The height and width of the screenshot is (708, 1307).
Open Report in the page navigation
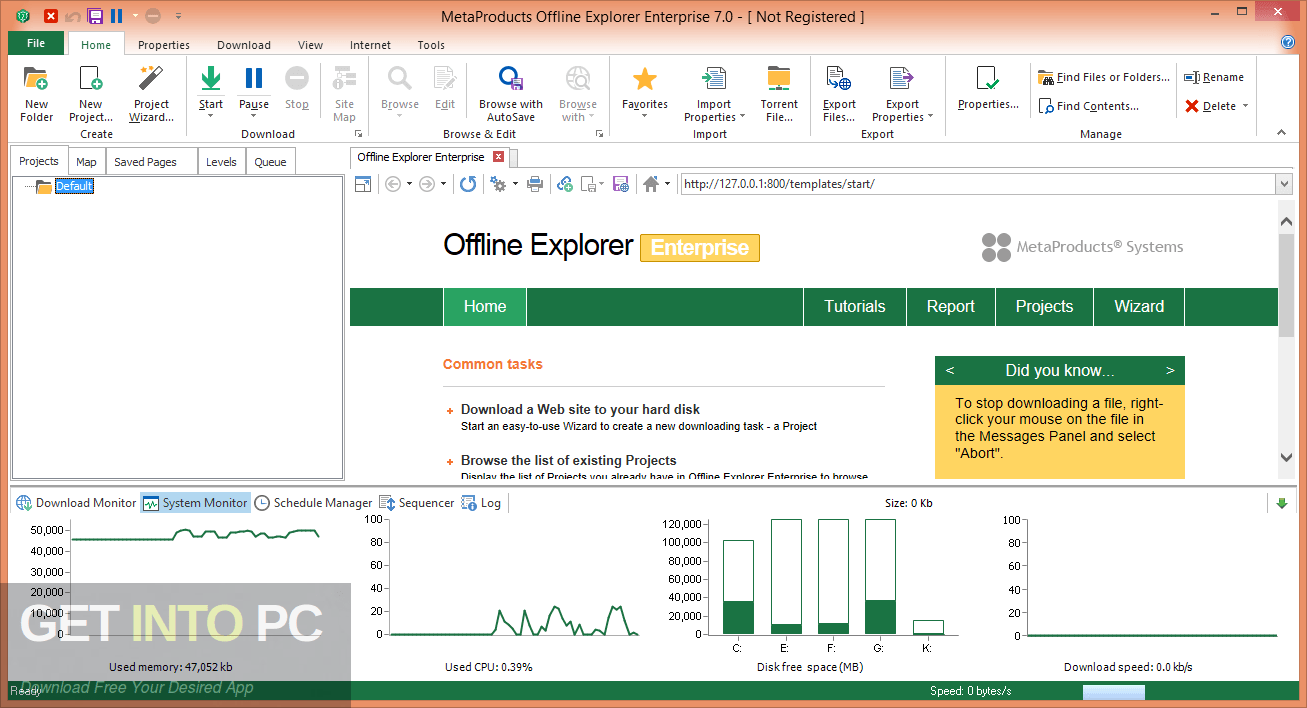tap(951, 307)
